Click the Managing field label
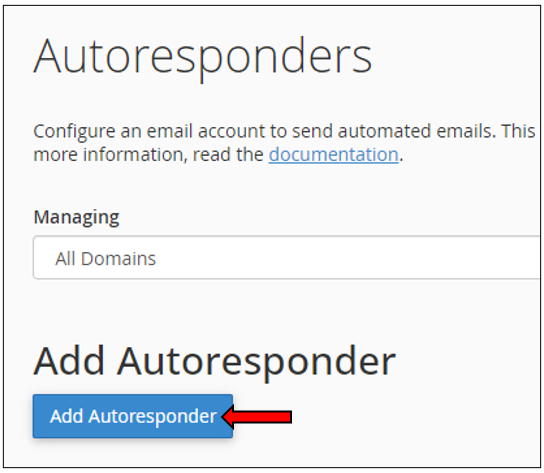Image resolution: width=544 pixels, height=473 pixels. click(76, 217)
